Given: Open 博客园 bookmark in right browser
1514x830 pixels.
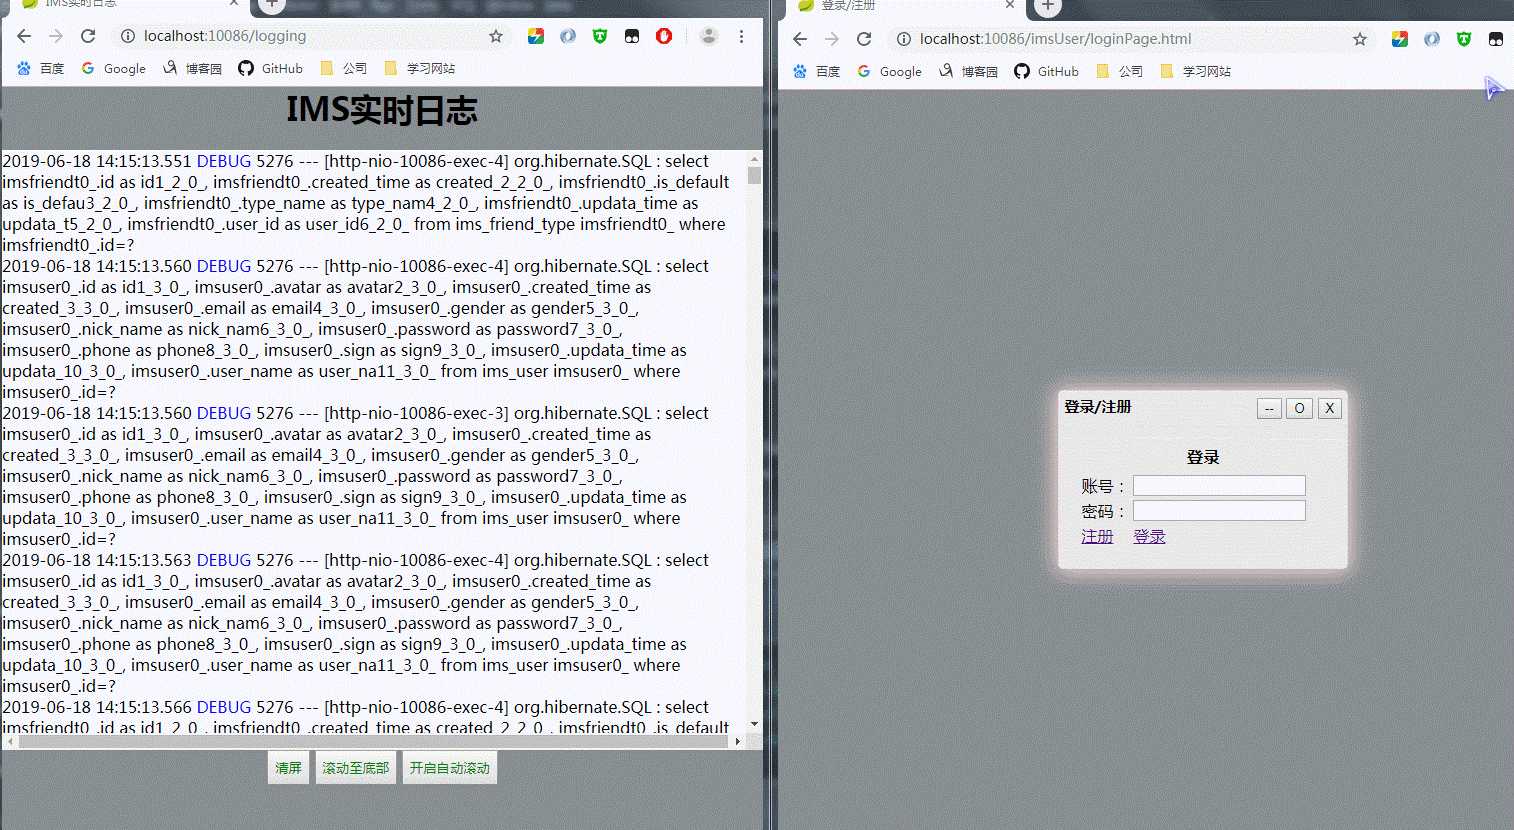Looking at the screenshot, I should pyautogui.click(x=969, y=71).
